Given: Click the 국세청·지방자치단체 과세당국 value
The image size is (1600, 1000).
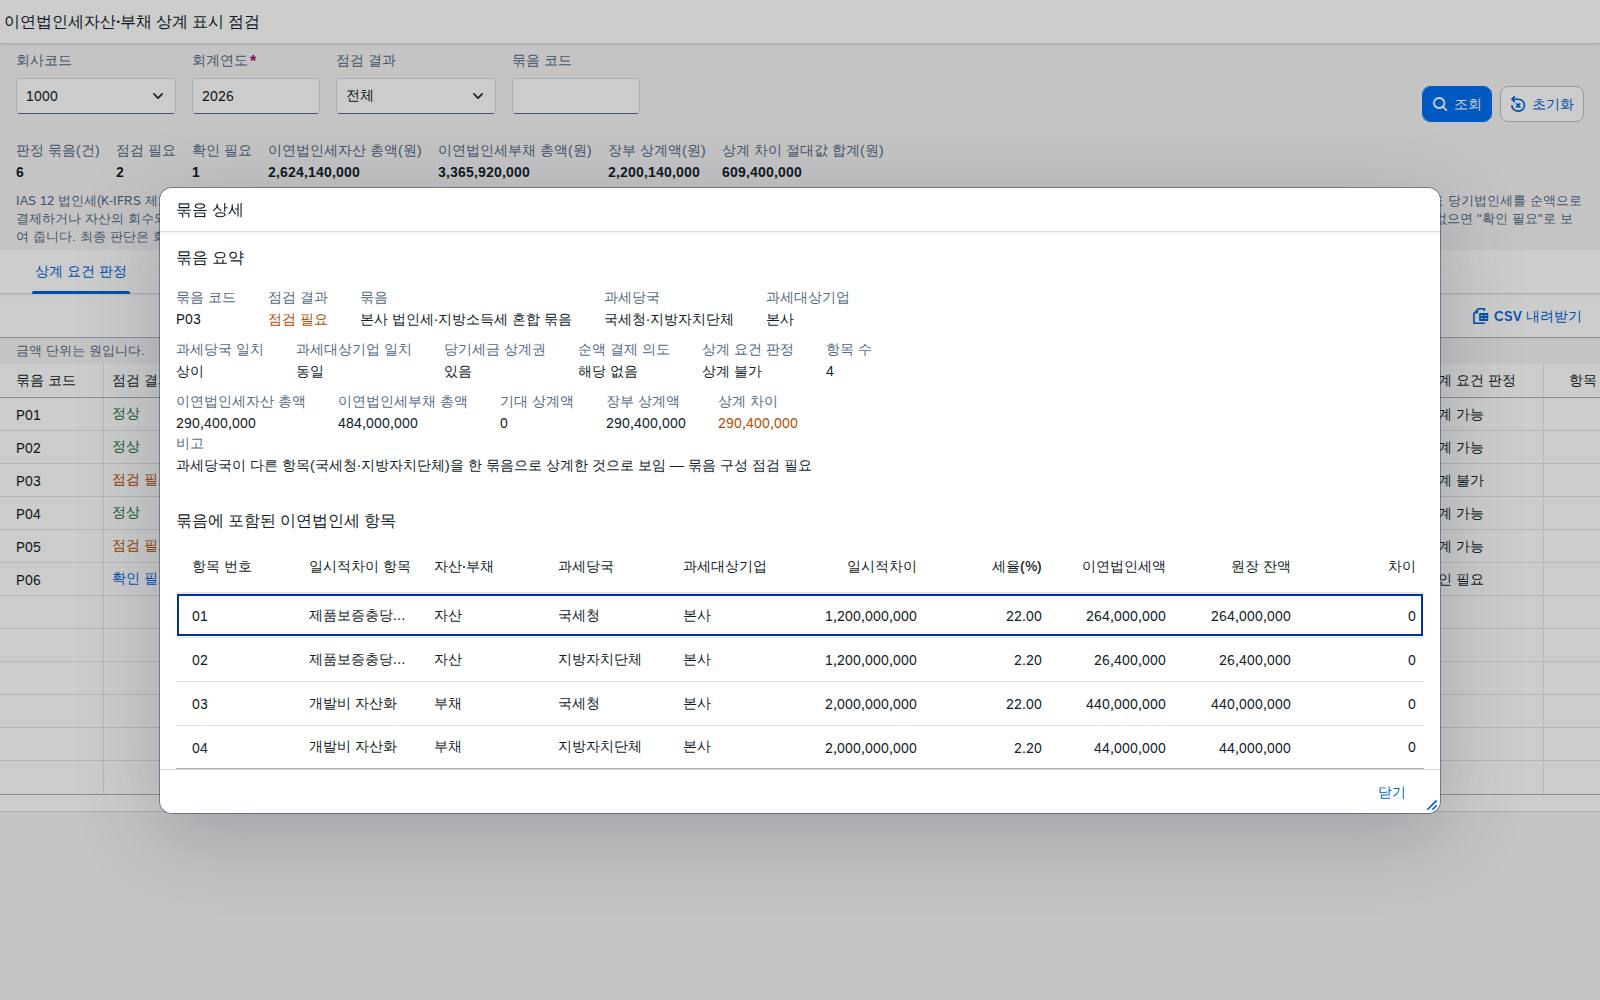Looking at the screenshot, I should (x=669, y=320).
